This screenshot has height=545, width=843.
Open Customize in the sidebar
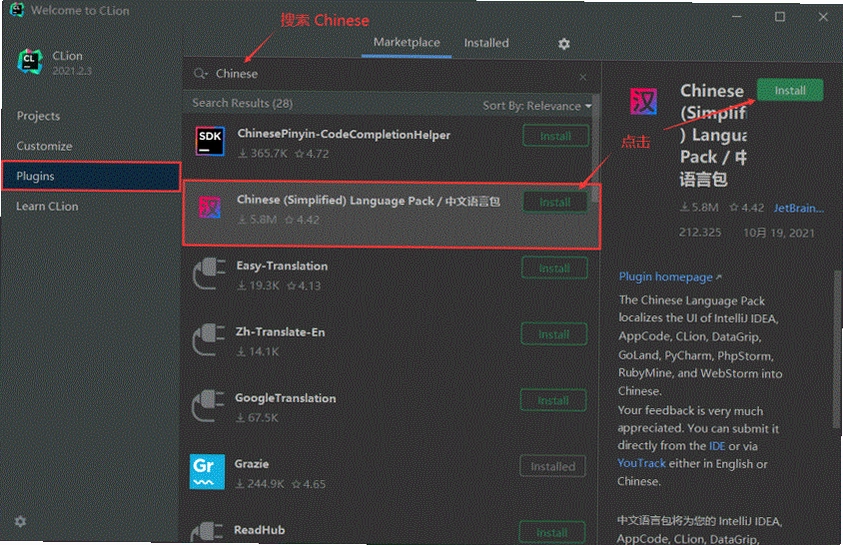44,146
